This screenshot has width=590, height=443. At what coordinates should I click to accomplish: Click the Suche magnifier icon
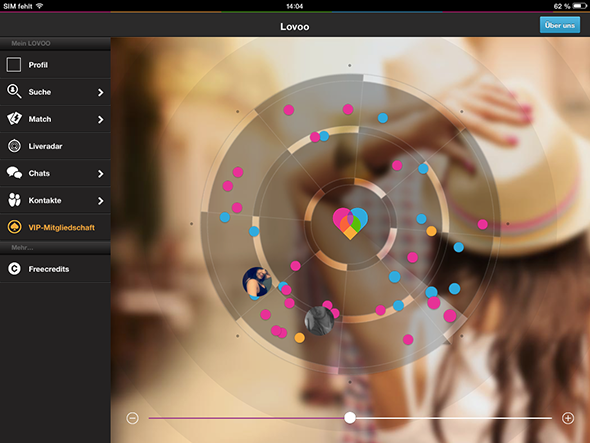tap(14, 91)
